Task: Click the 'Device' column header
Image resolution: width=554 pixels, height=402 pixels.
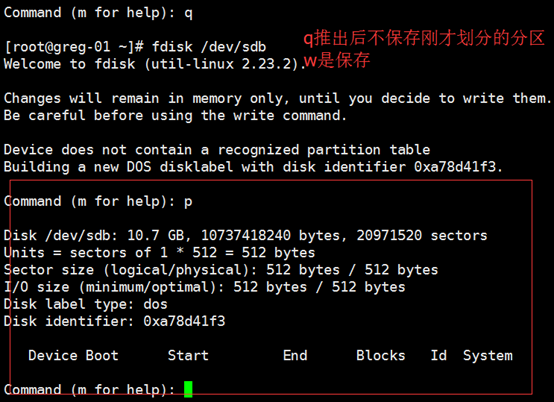Action: tap(53, 355)
